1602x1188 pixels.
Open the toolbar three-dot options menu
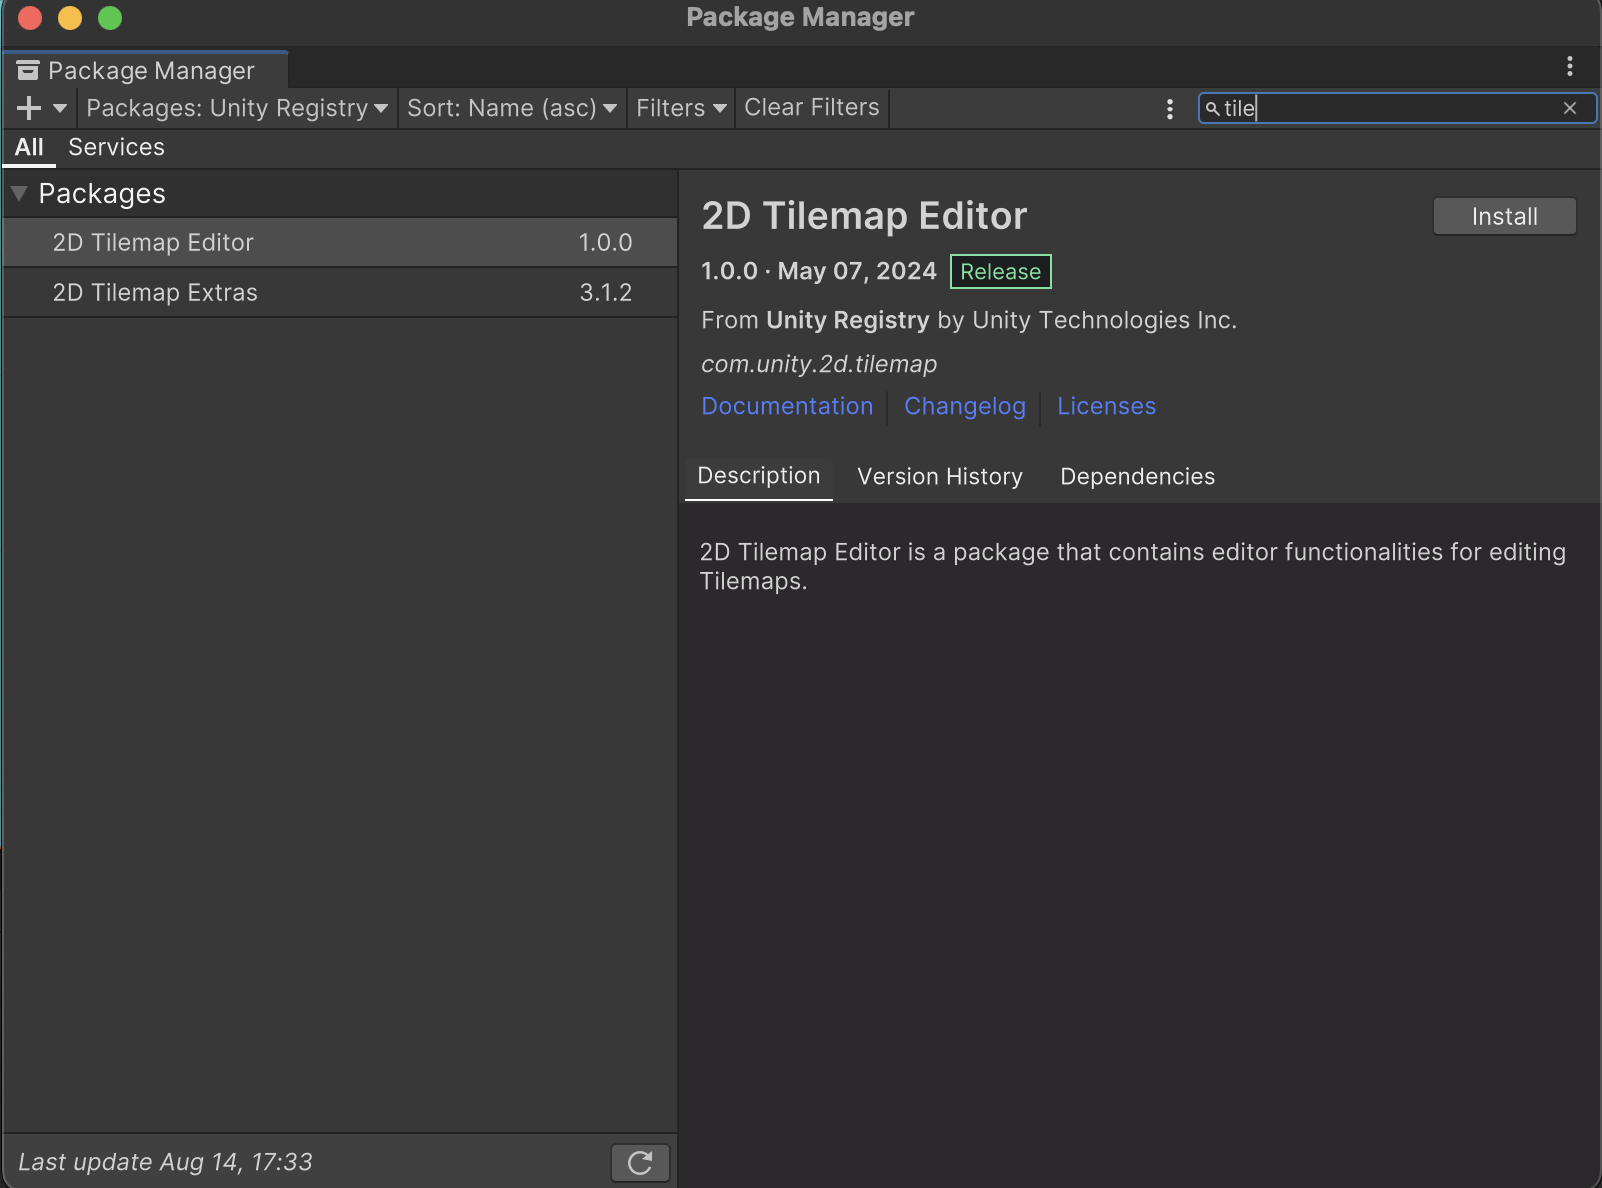[1170, 108]
